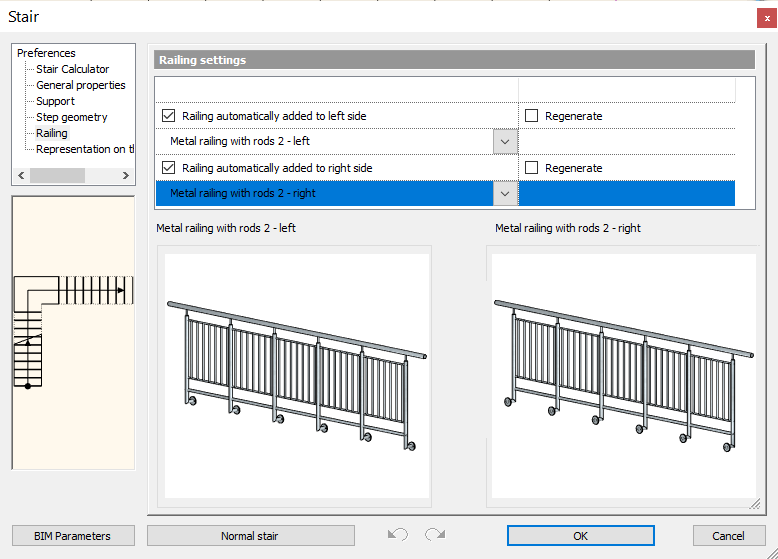Open right railing type dropdown

(505, 193)
